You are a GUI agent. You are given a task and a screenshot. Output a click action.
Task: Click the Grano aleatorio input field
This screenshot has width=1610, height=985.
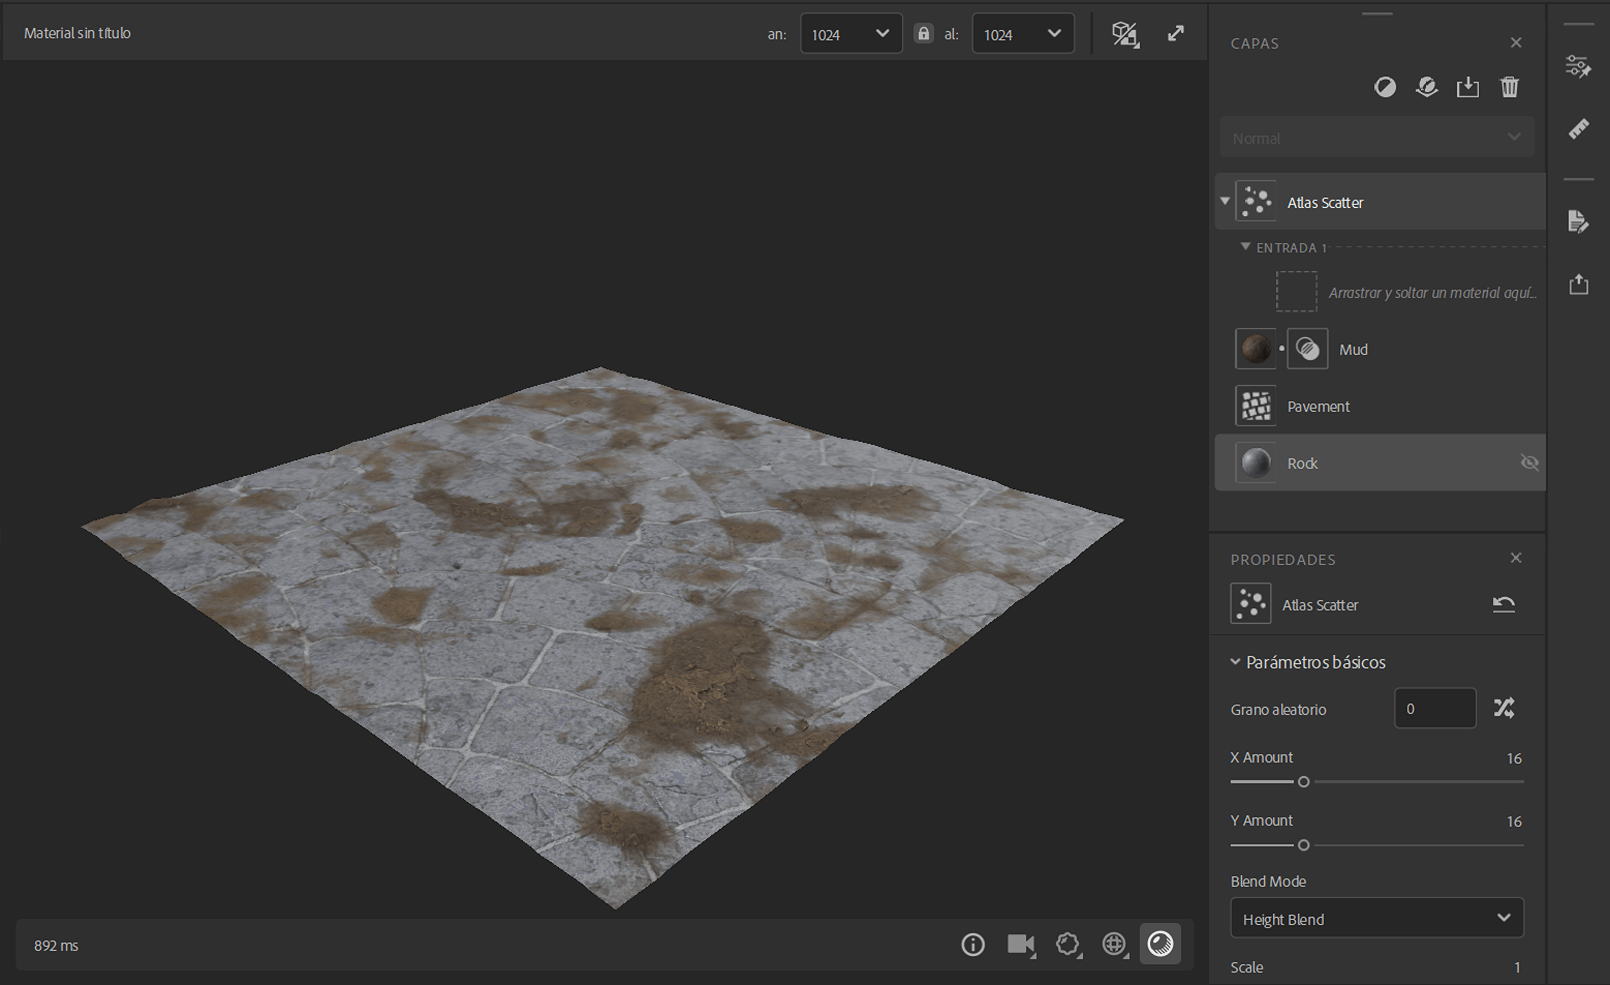point(1434,709)
